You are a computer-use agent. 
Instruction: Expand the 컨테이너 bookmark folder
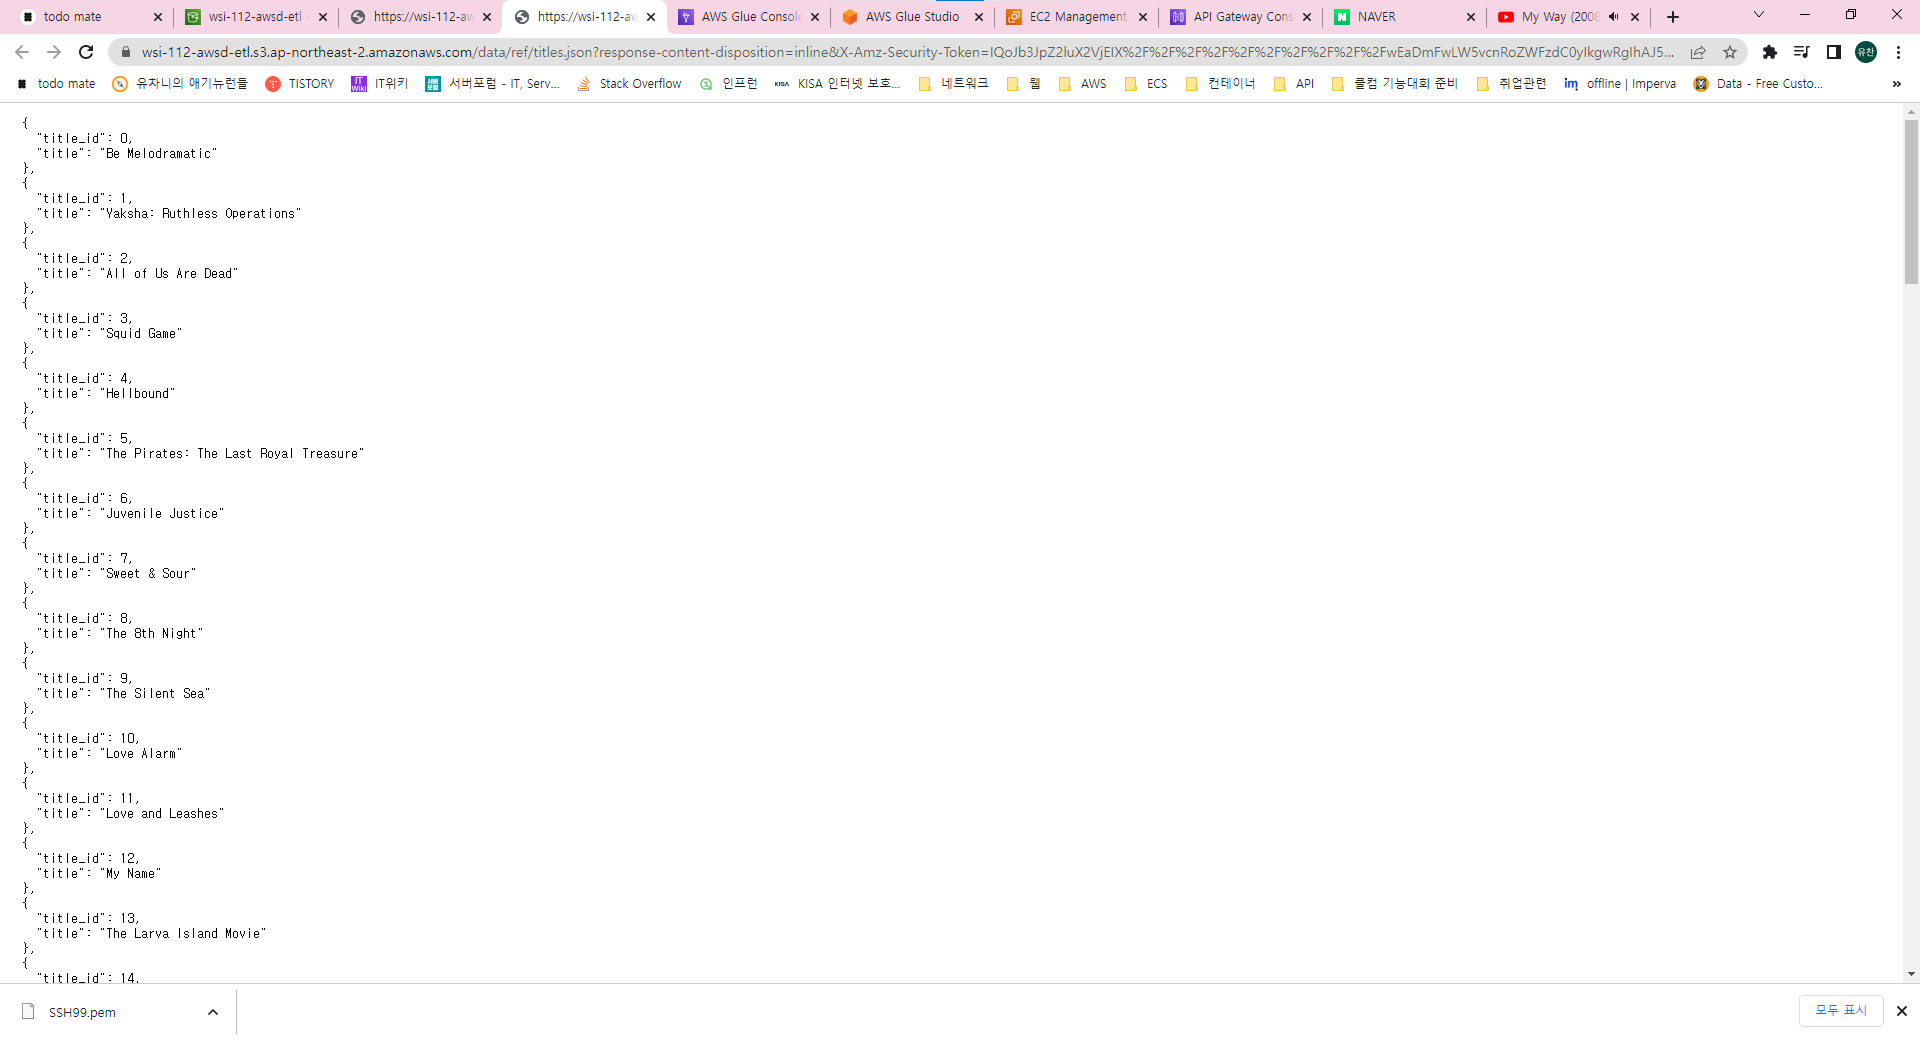[1220, 84]
